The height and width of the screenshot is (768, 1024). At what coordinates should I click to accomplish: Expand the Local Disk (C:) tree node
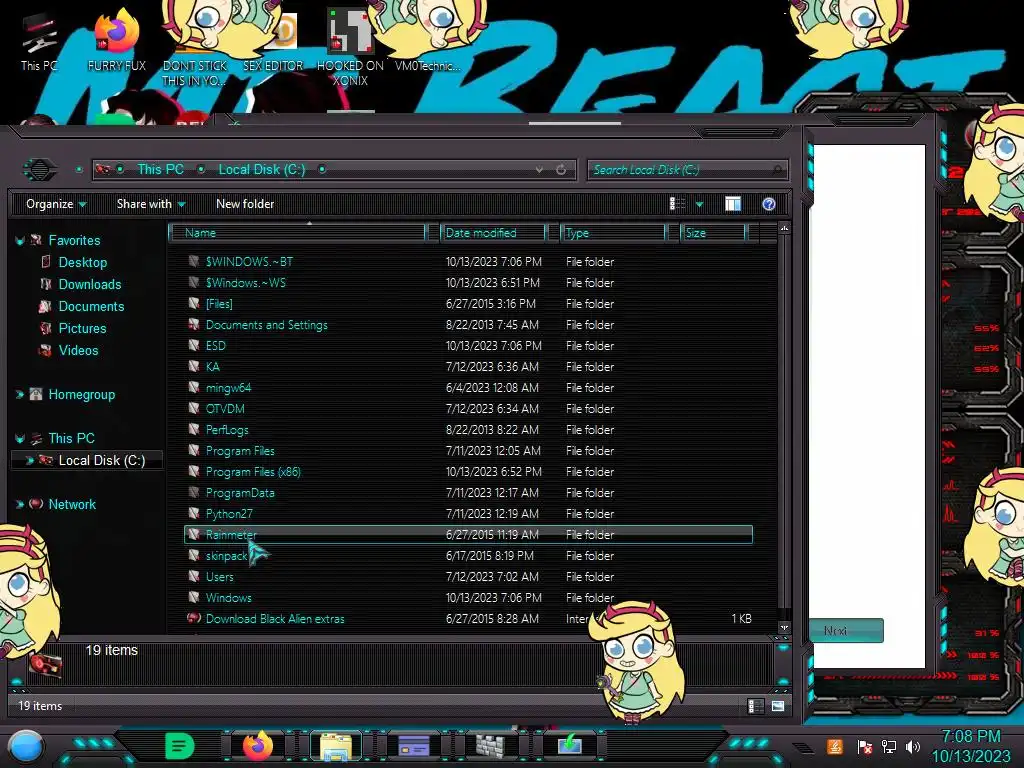click(29, 460)
